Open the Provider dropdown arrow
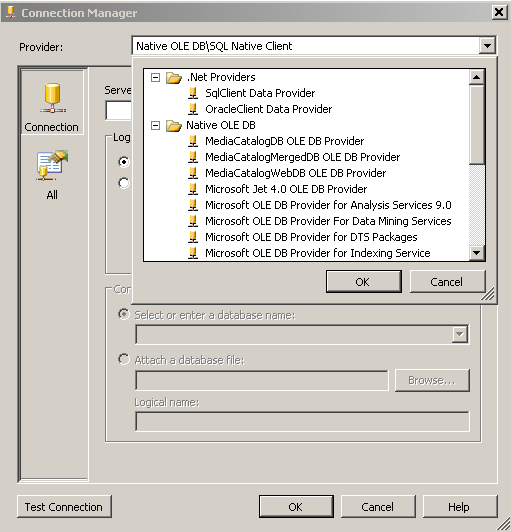 [487, 46]
